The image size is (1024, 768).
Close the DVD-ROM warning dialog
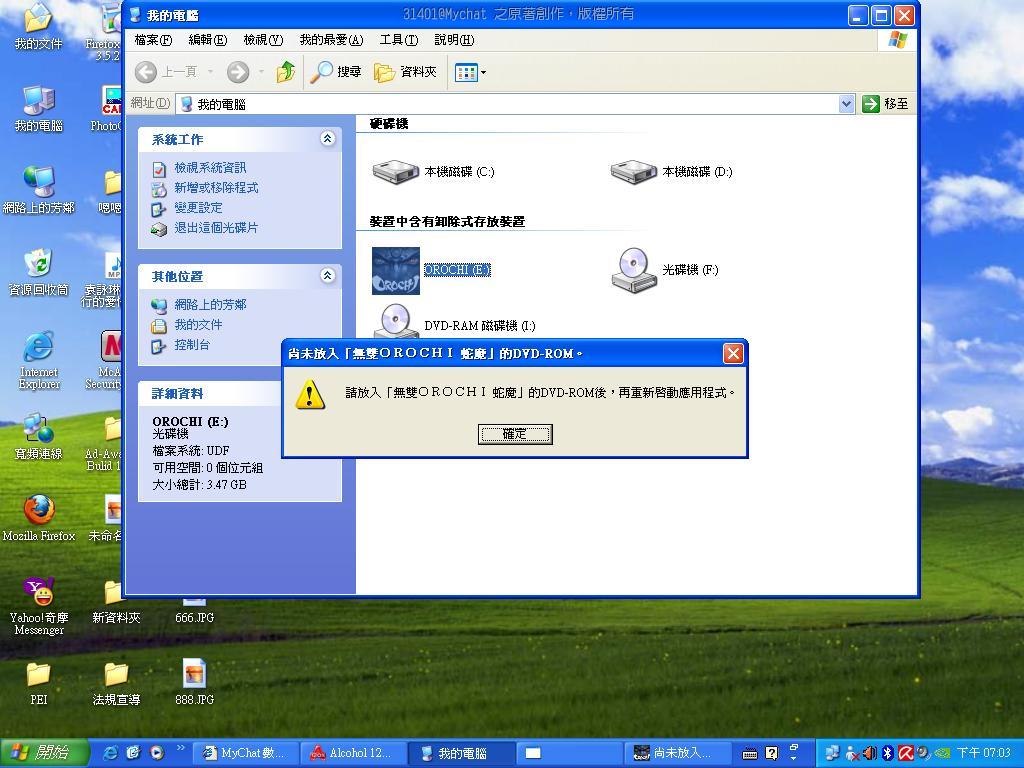click(733, 353)
